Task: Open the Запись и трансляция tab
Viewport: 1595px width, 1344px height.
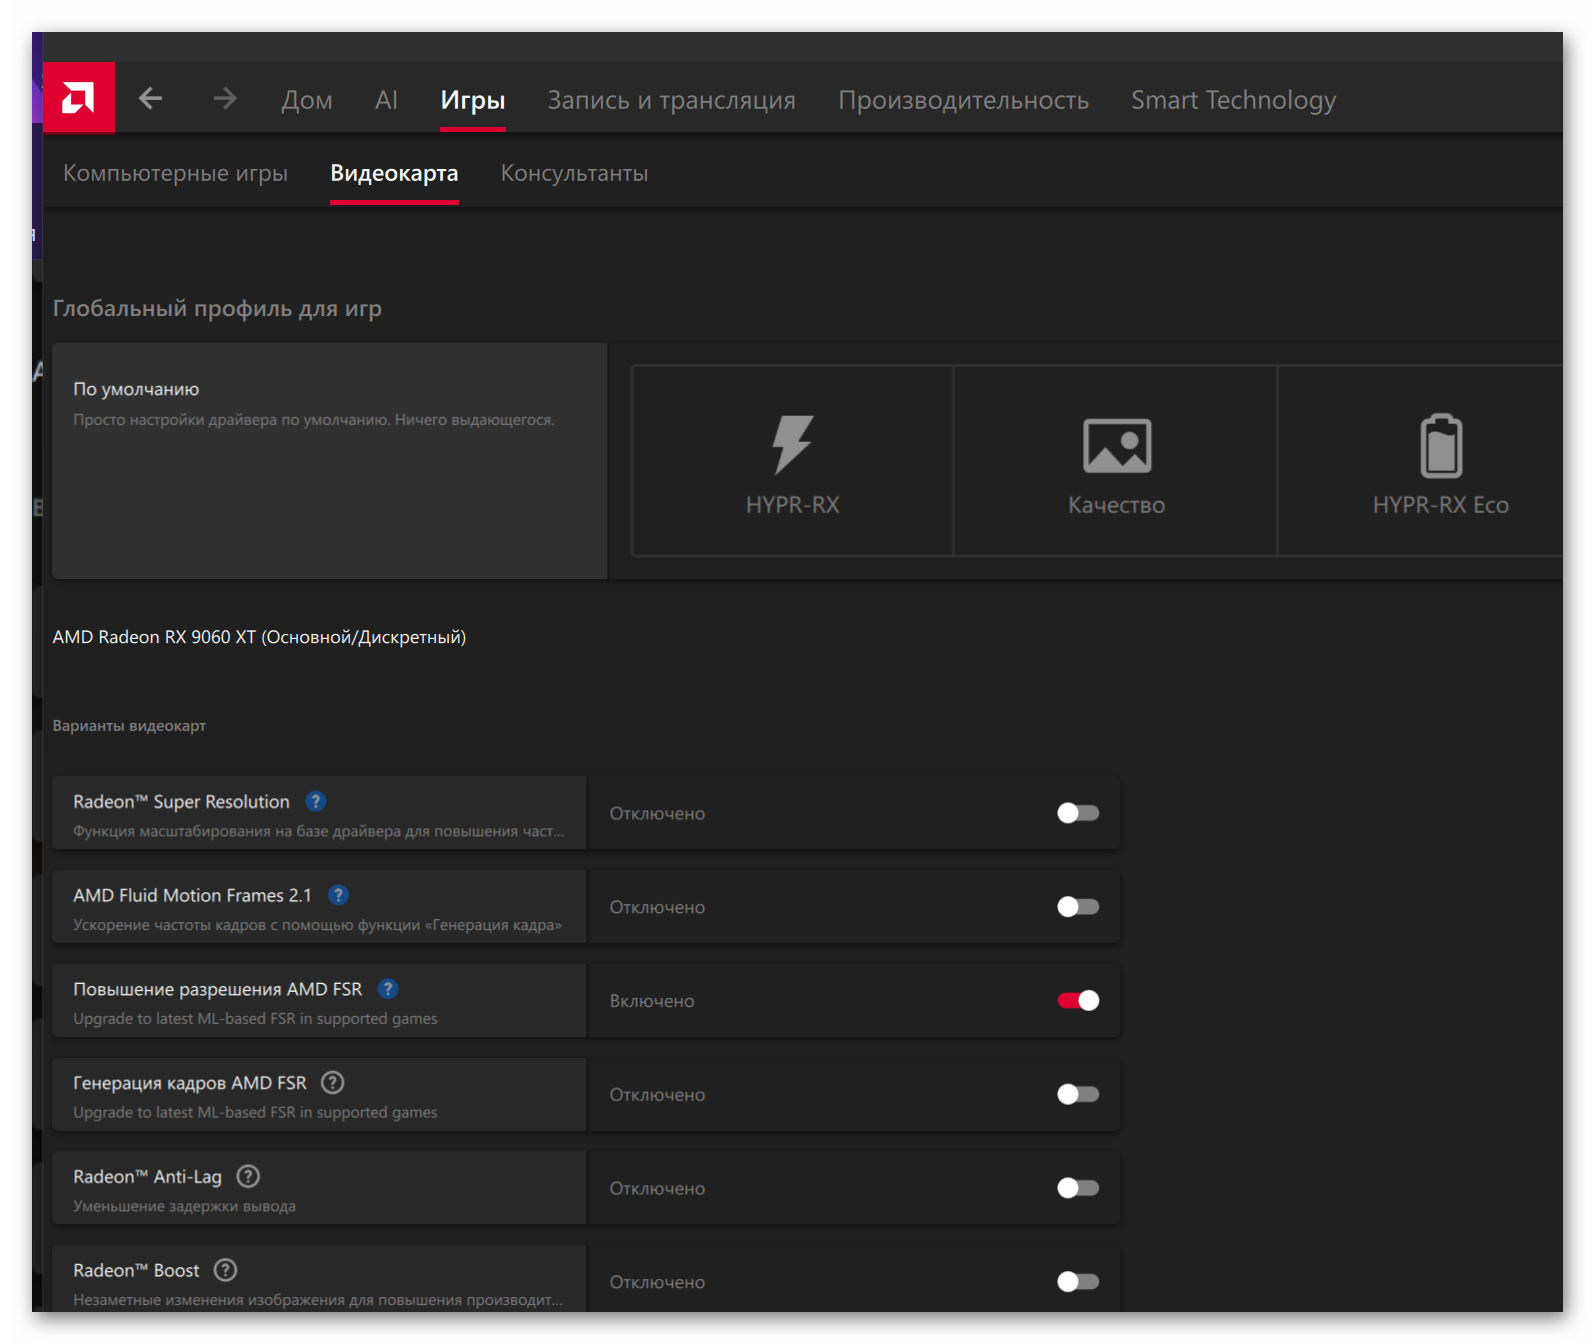Action: pyautogui.click(x=671, y=100)
